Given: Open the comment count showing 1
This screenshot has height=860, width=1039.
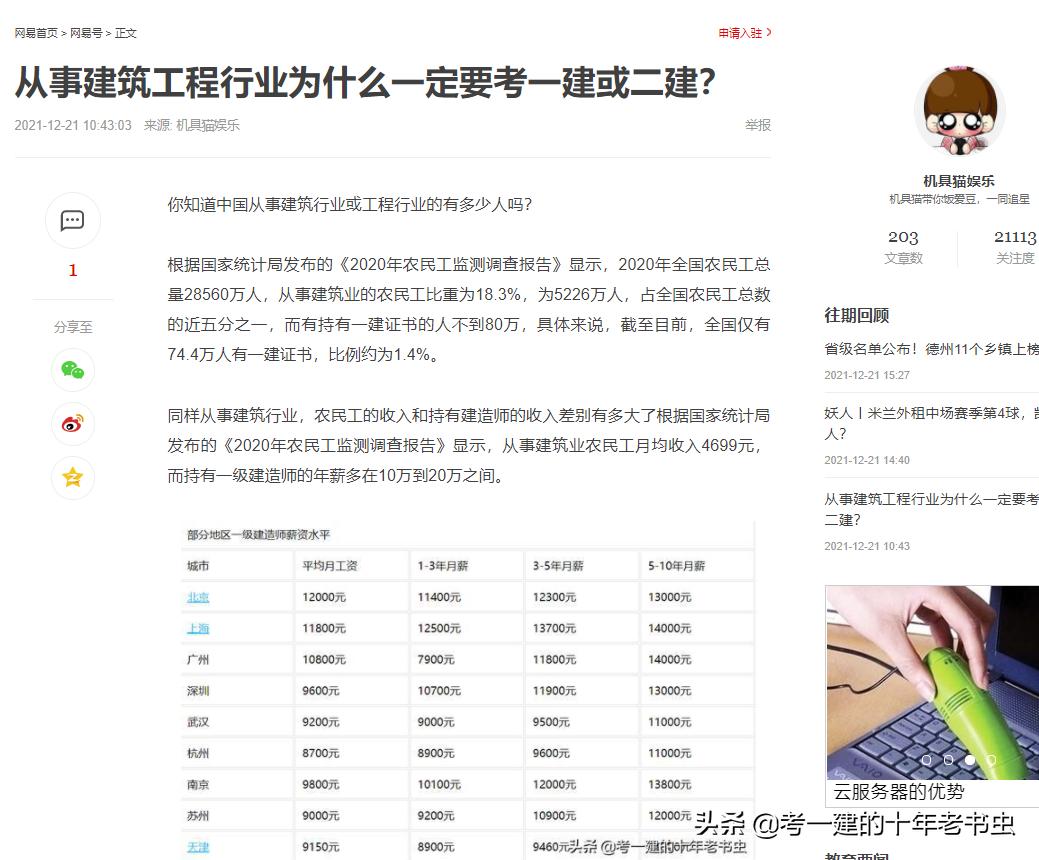Looking at the screenshot, I should [72, 269].
